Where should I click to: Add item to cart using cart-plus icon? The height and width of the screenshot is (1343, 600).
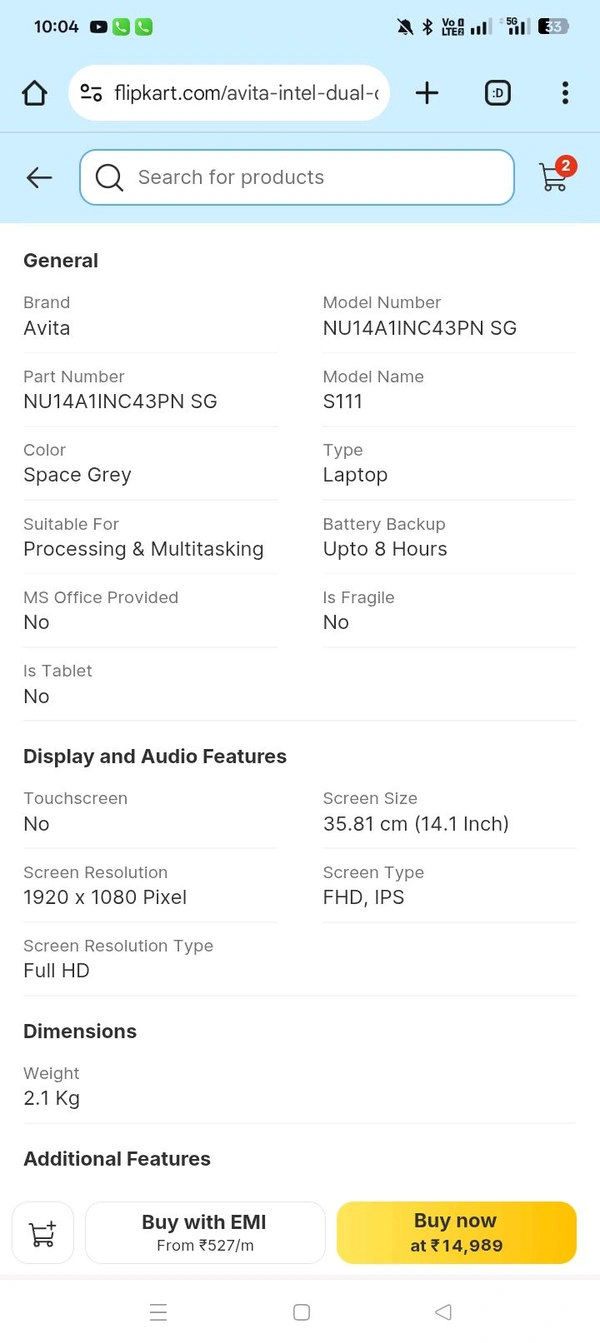coord(43,1233)
